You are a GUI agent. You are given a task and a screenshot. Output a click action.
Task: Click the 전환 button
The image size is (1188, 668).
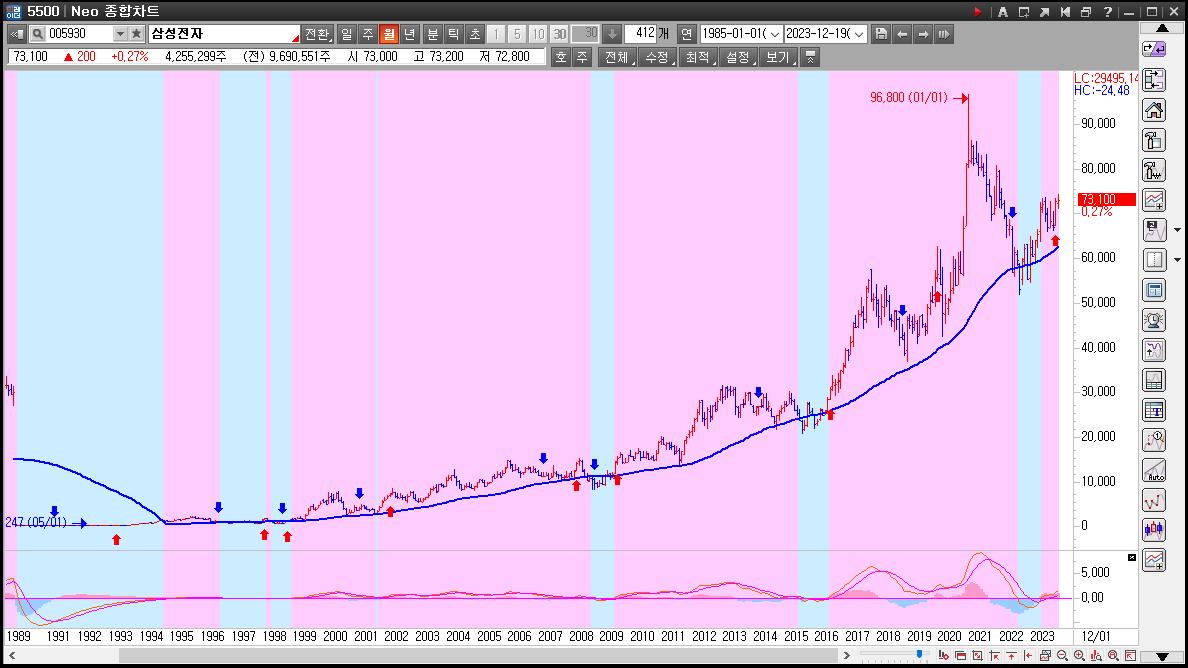pos(317,34)
